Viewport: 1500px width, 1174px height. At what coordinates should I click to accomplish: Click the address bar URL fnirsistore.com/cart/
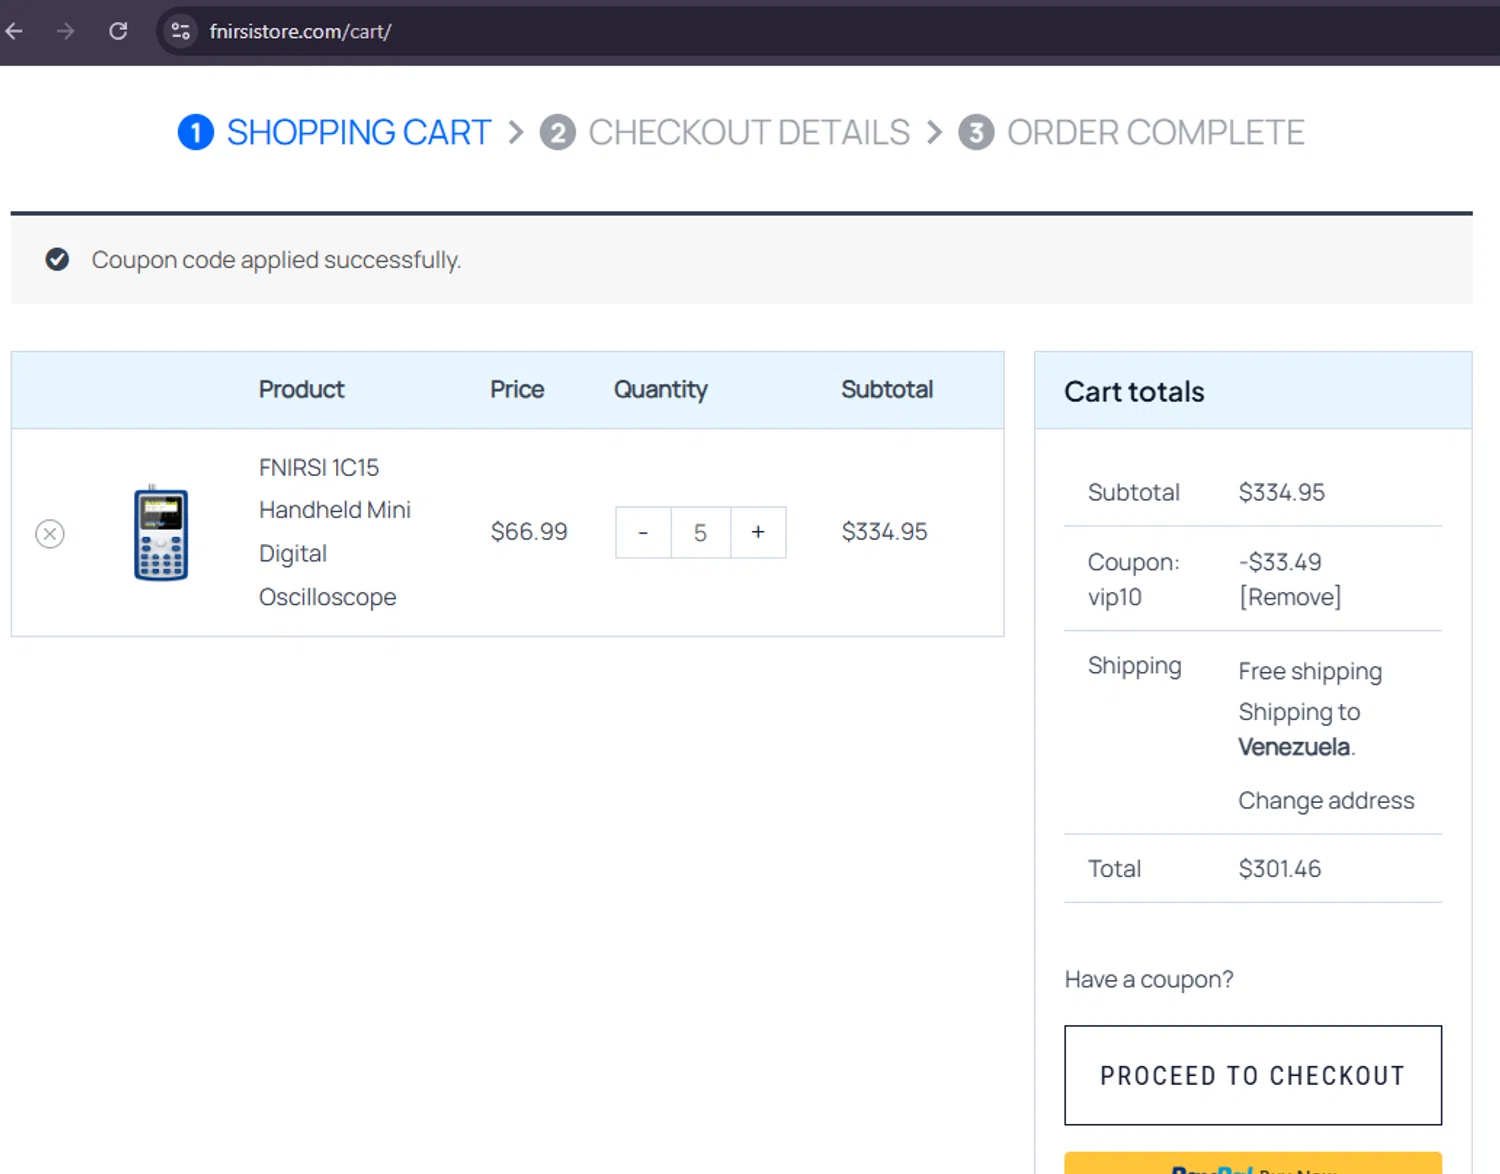point(300,31)
